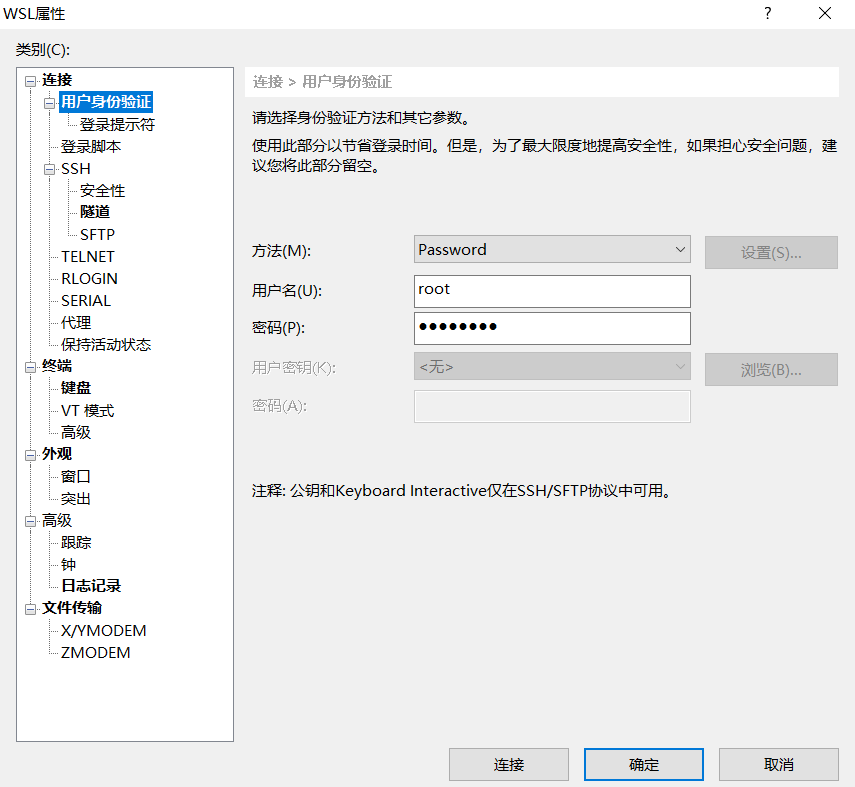Viewport: 855px width, 787px height.
Task: Open the 代理 proxy settings
Action: (76, 321)
